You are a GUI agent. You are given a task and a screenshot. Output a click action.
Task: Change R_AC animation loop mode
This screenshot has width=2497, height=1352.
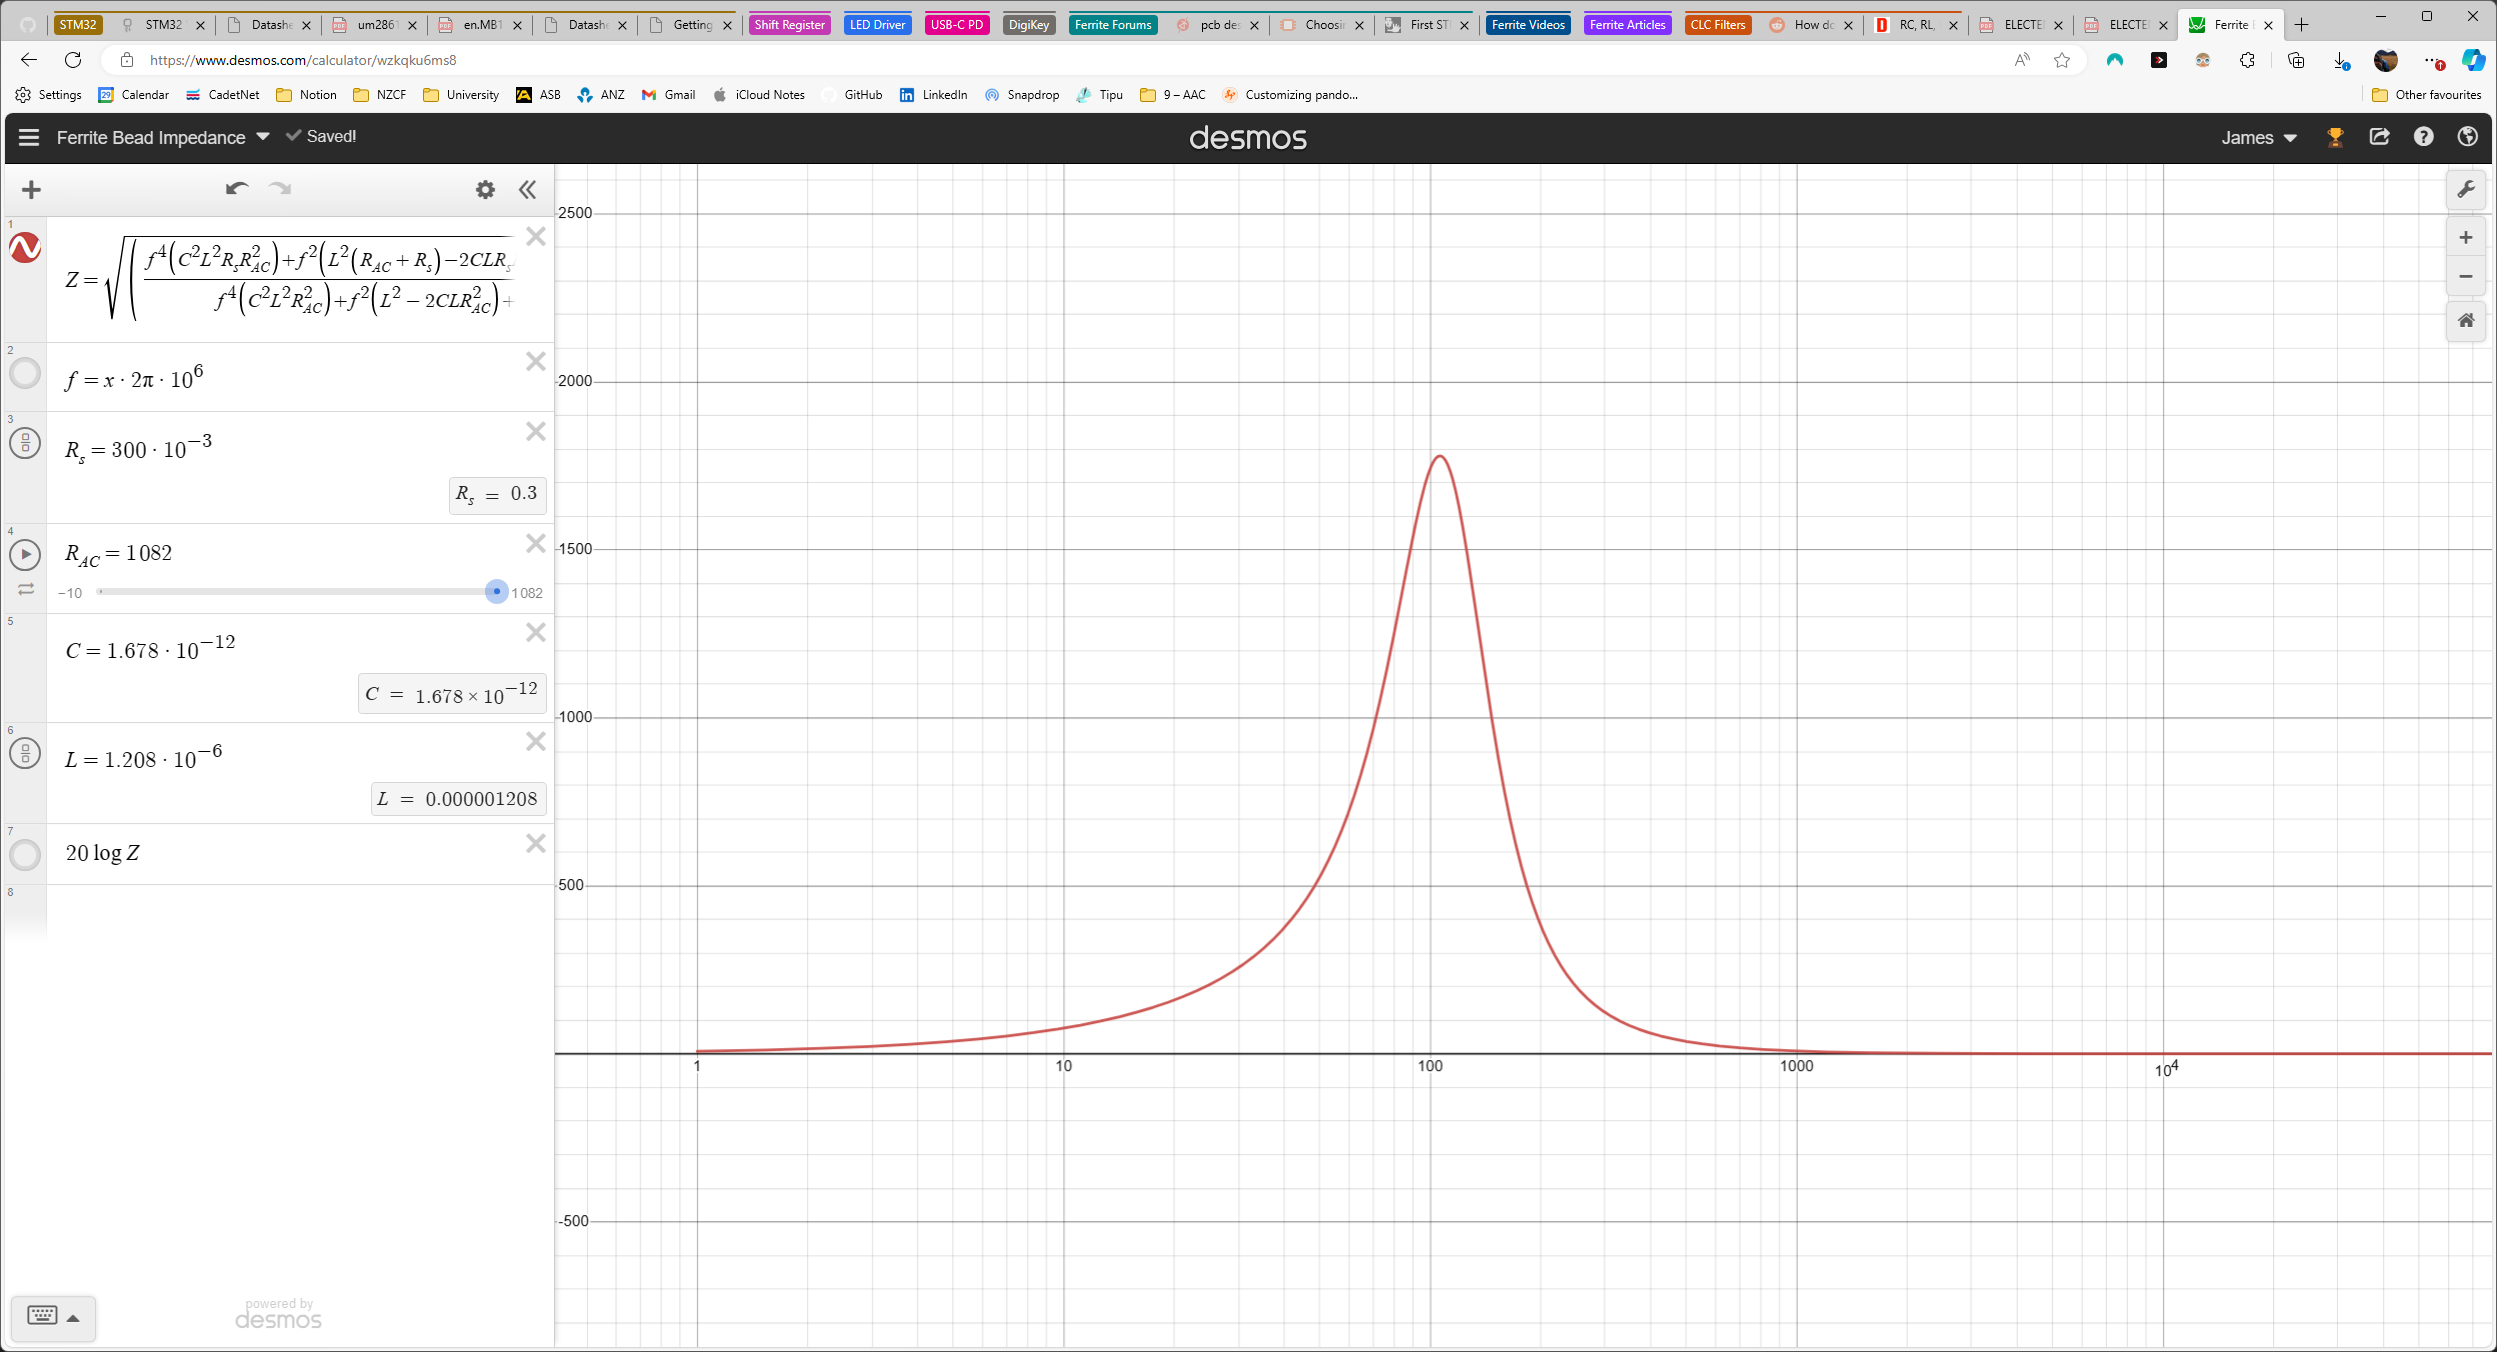(x=26, y=590)
